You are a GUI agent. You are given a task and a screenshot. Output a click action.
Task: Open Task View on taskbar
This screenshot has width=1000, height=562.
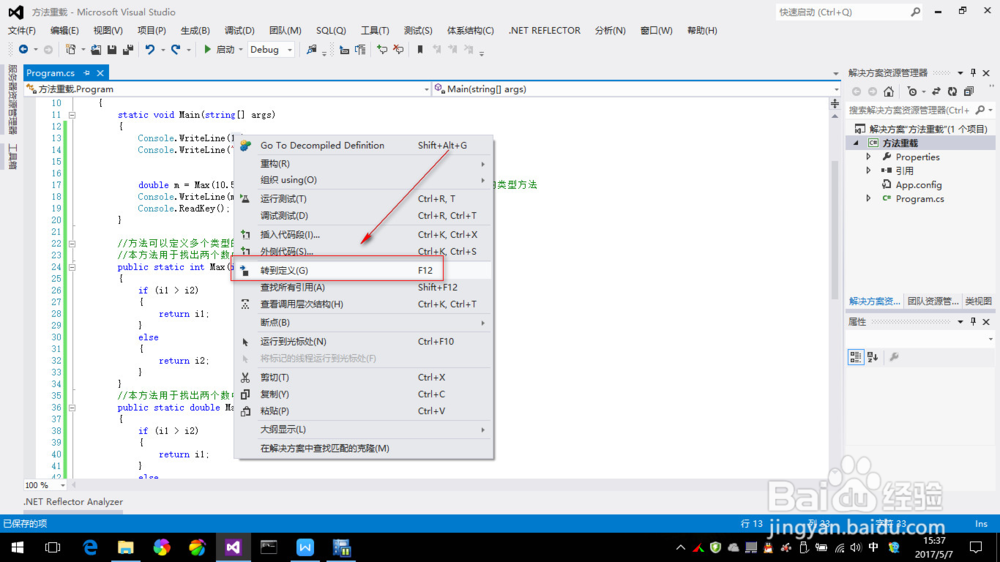tap(53, 547)
